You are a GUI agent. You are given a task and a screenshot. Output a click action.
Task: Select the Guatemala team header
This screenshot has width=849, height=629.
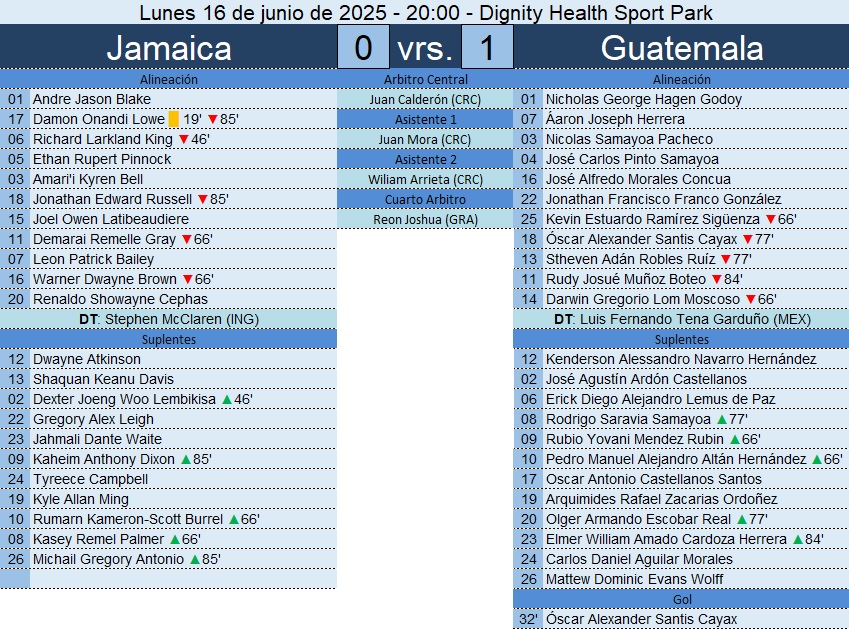[x=682, y=48]
